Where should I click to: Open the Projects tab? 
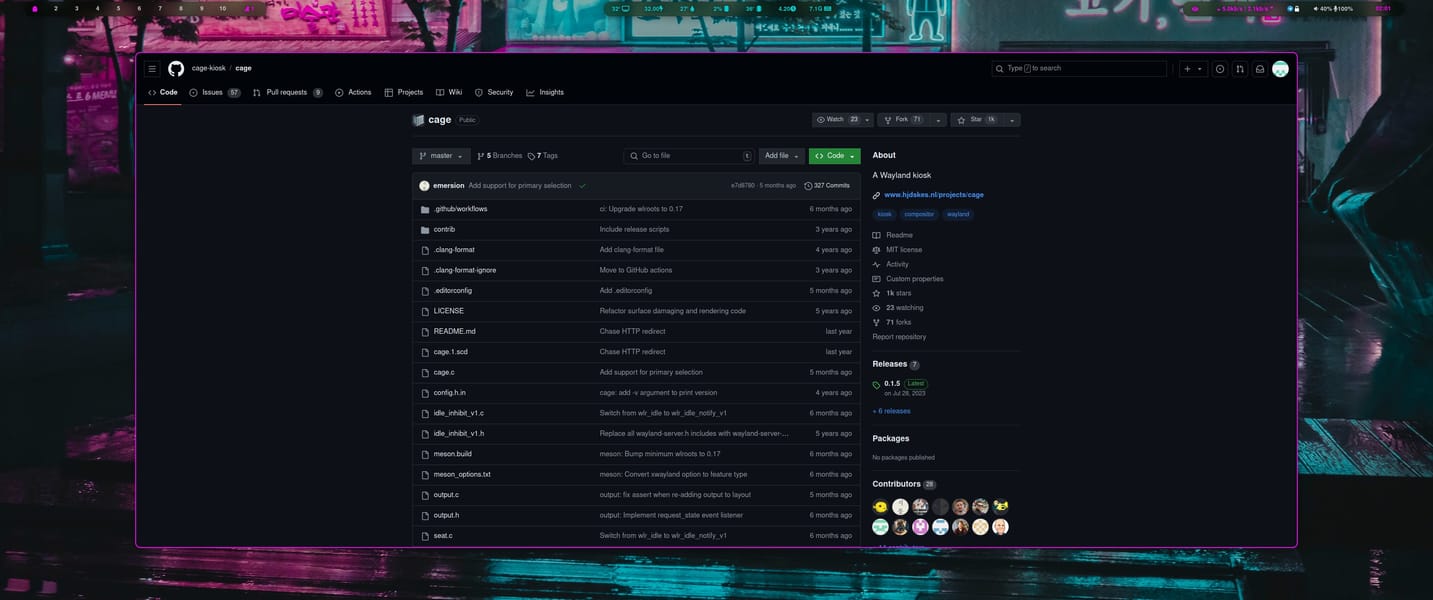tap(404, 92)
